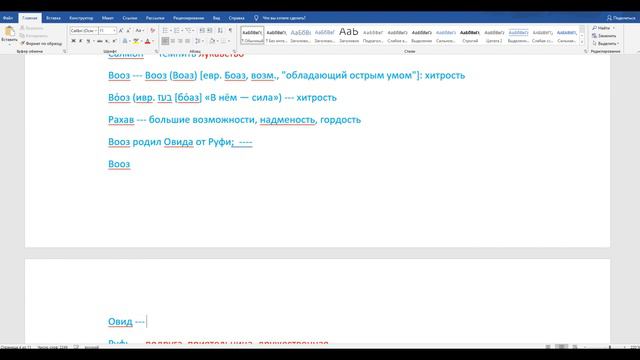Increase paragraph indent
Screen dimensions: 640x360
(210, 31)
